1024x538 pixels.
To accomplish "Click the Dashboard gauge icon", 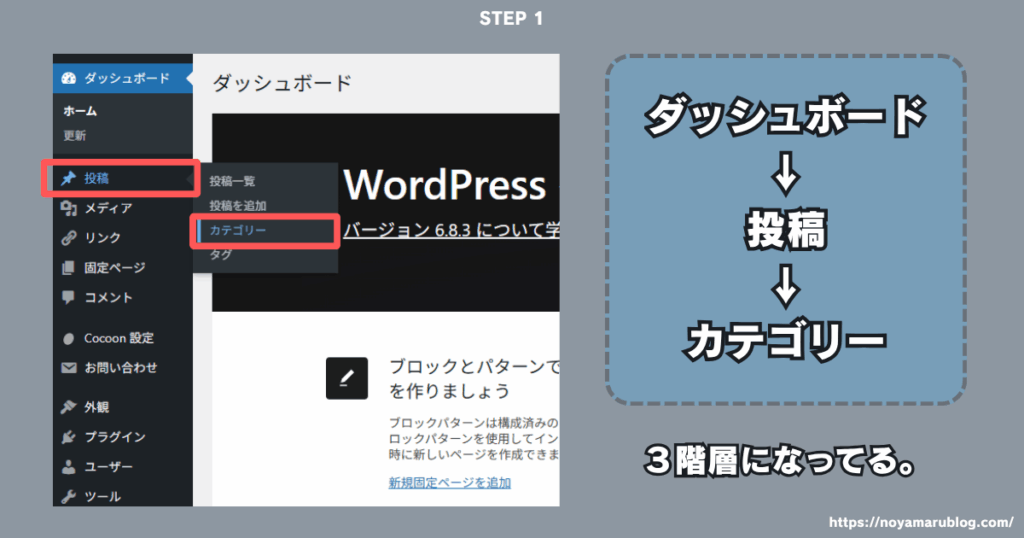I will tap(69, 78).
